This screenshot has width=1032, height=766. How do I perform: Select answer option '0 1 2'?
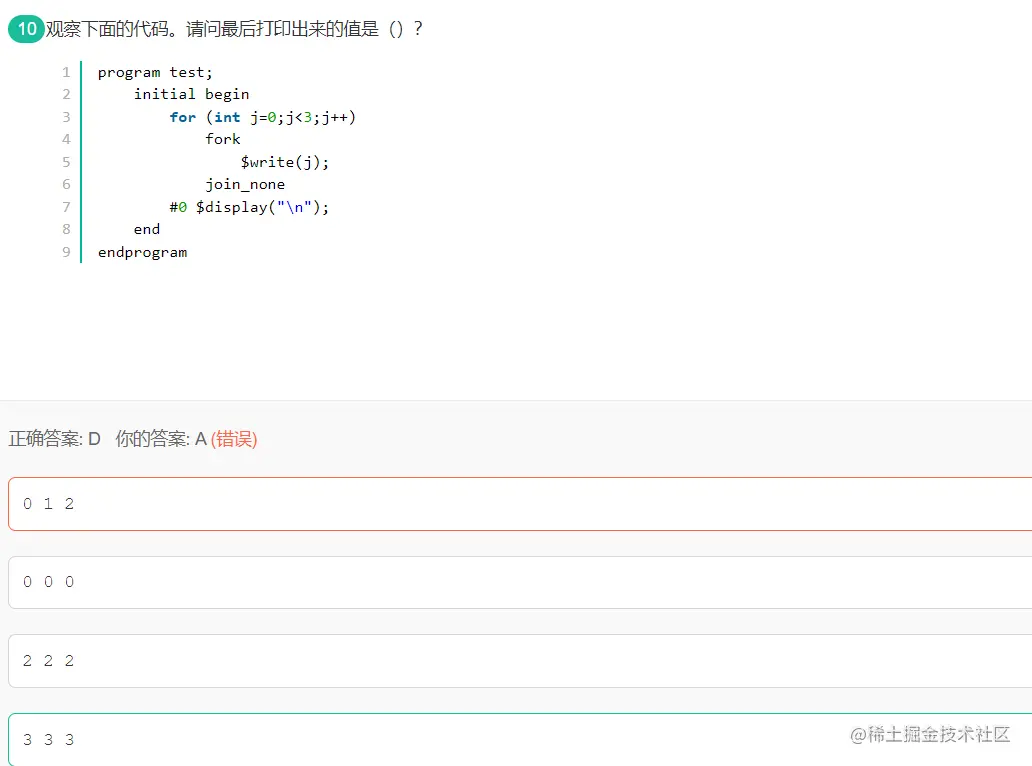point(520,504)
